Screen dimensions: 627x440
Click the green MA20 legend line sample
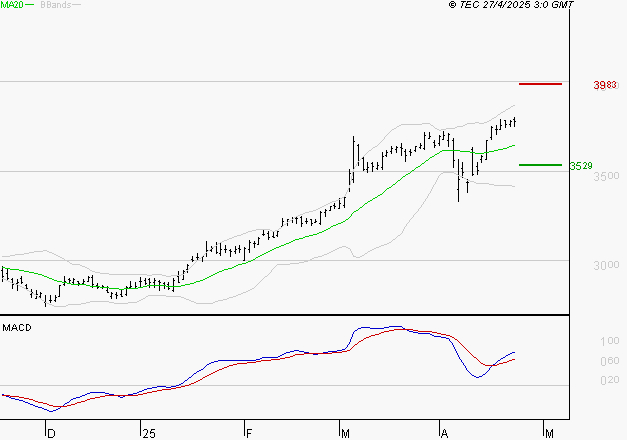tap(30, 6)
